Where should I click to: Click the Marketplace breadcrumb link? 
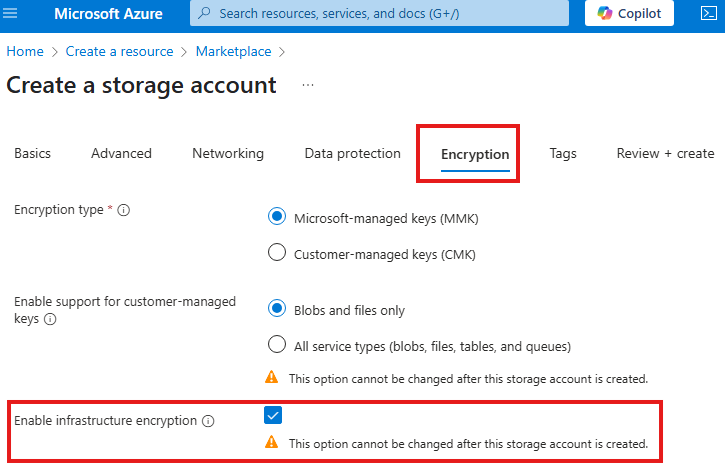click(x=234, y=51)
